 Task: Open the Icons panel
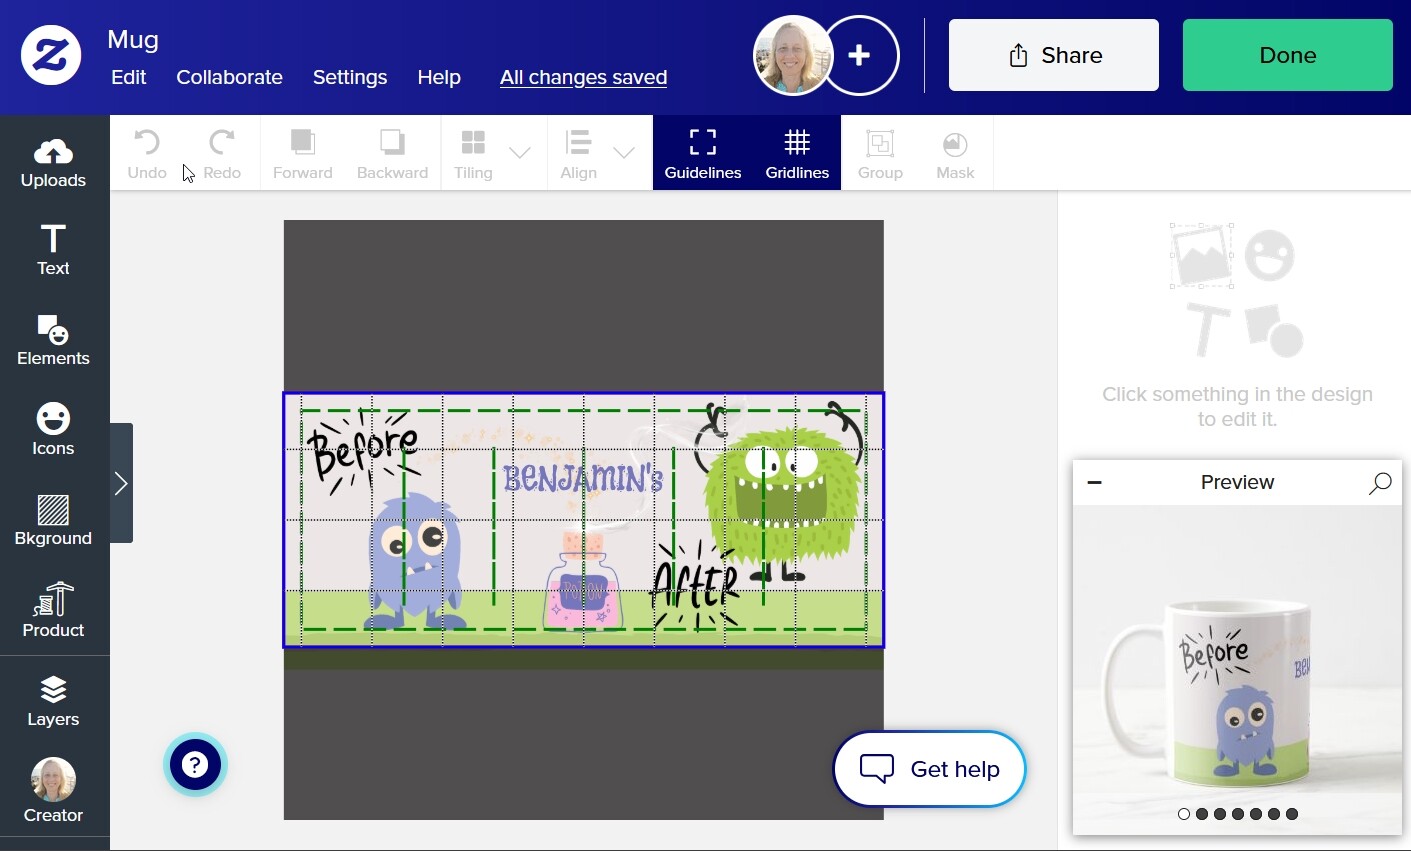click(54, 430)
